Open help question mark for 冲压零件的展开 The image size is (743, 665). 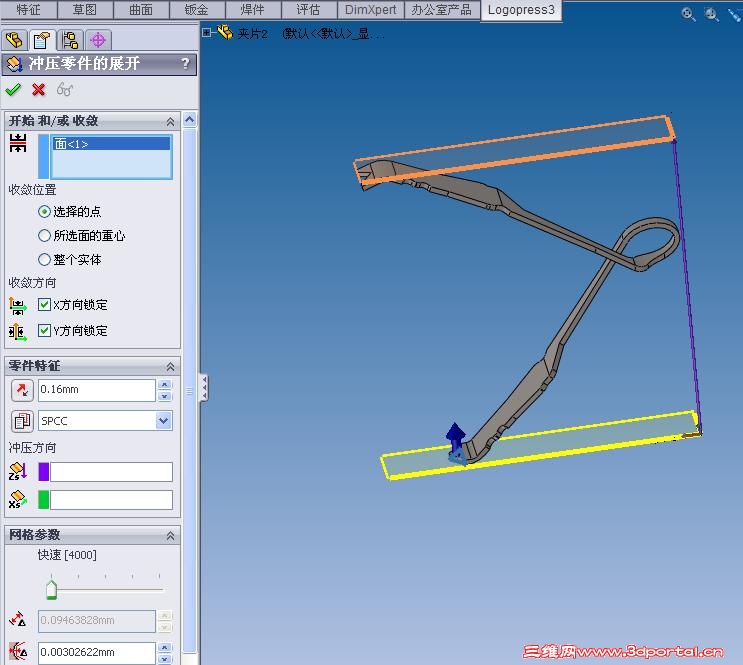click(185, 64)
